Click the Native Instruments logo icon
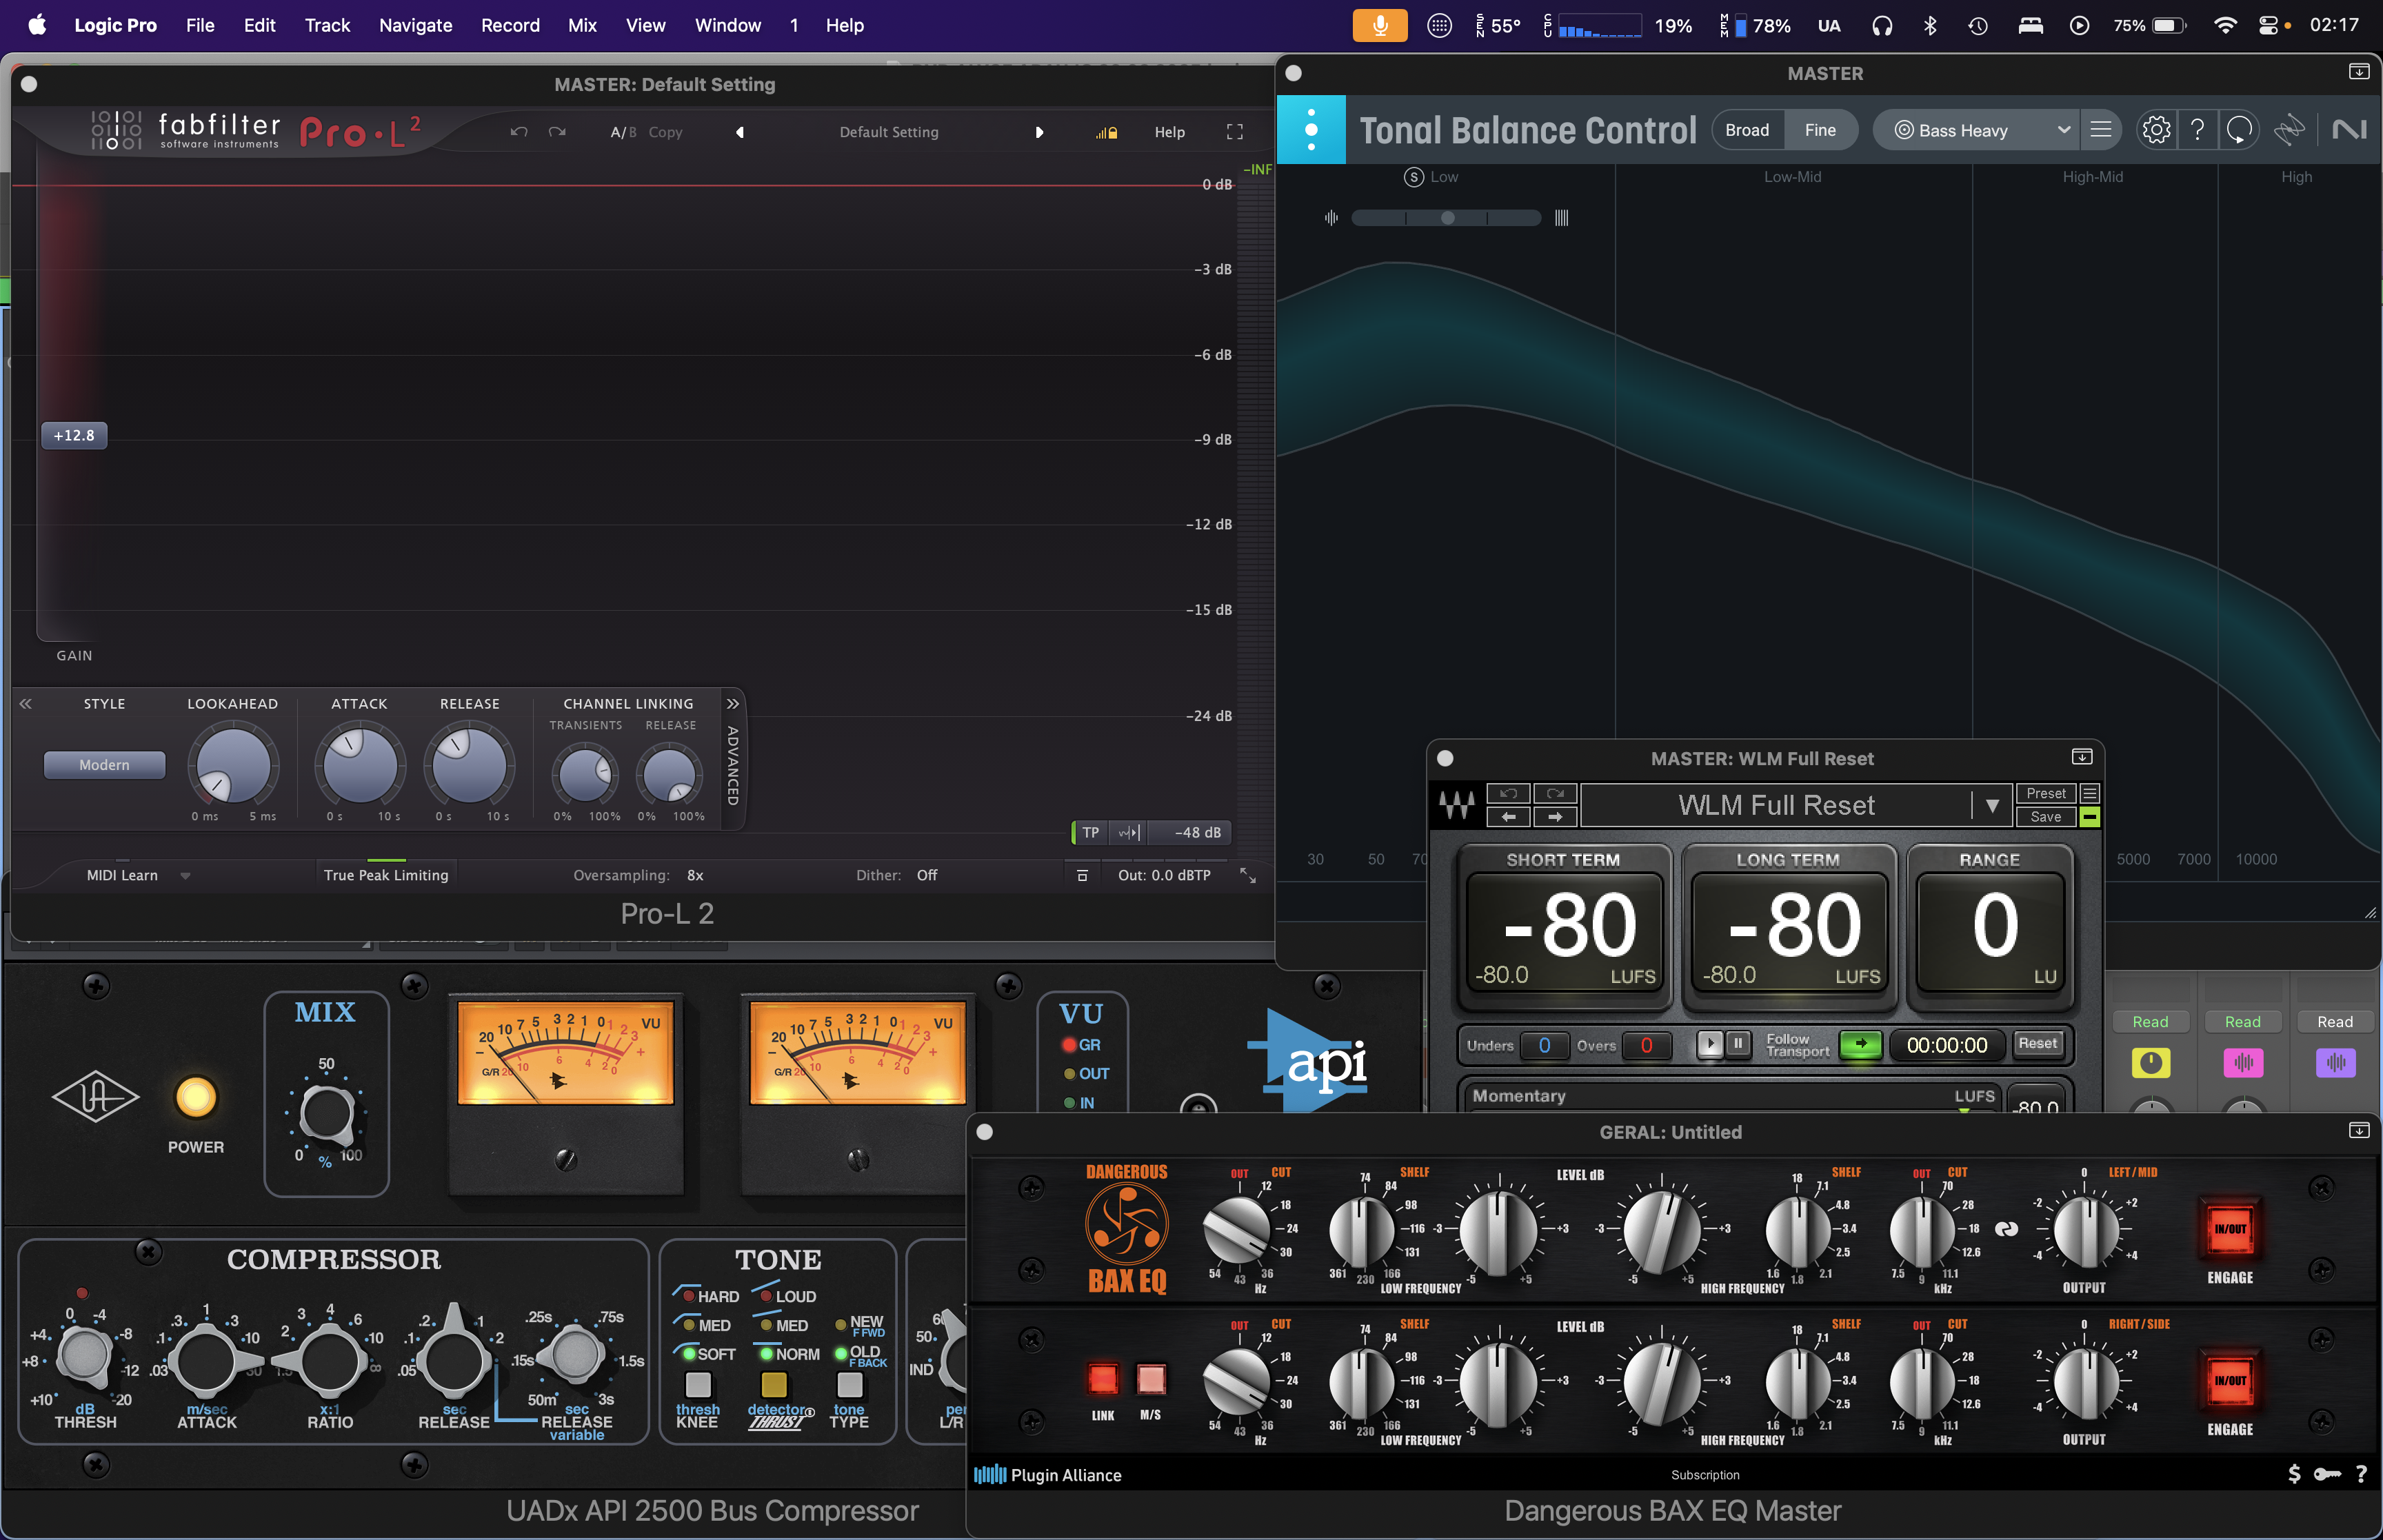This screenshot has width=2383, height=1540. [2349, 130]
